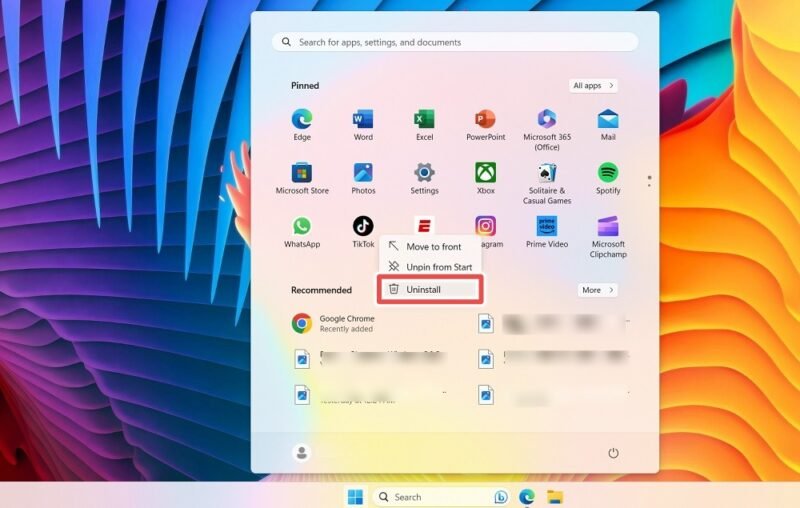Expand the All apps list
This screenshot has height=508, width=800.
[593, 86]
